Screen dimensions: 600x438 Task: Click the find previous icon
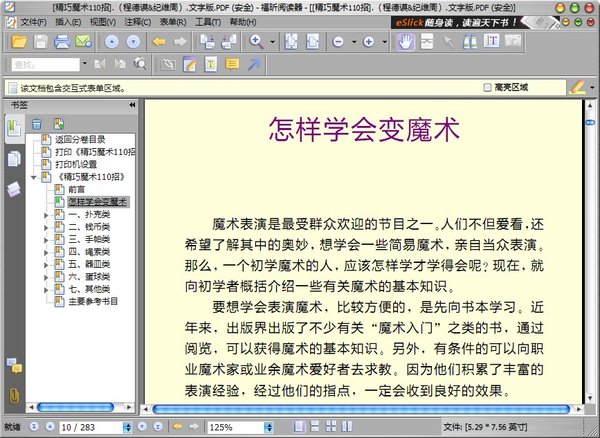click(99, 64)
